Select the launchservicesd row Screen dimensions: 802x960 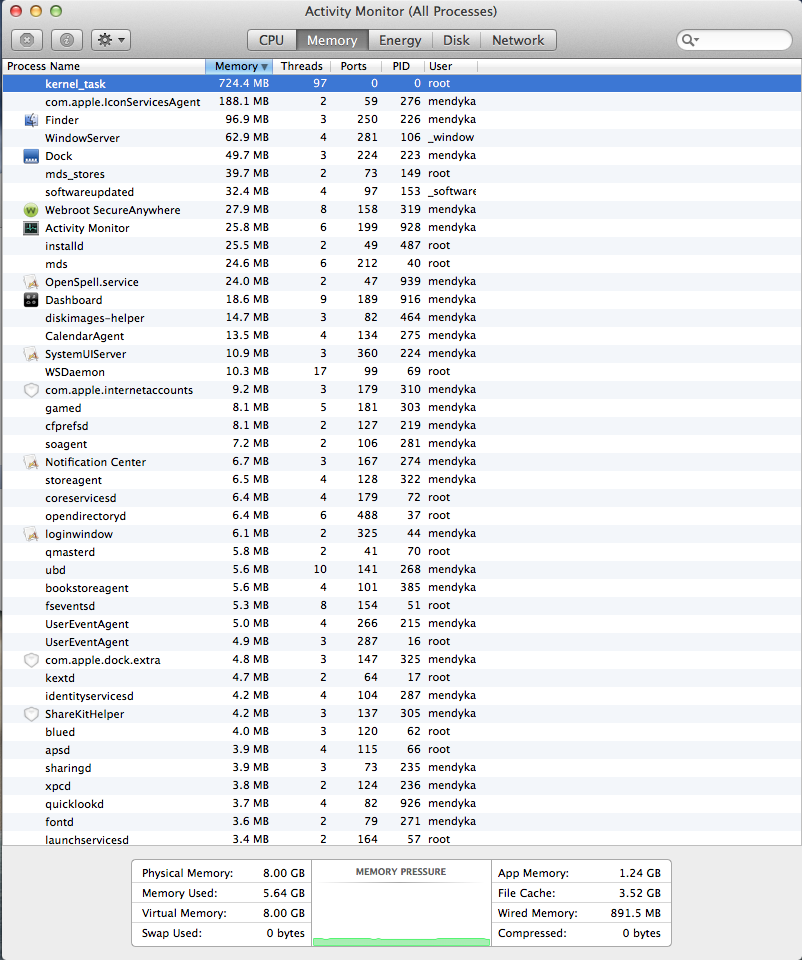(402, 839)
